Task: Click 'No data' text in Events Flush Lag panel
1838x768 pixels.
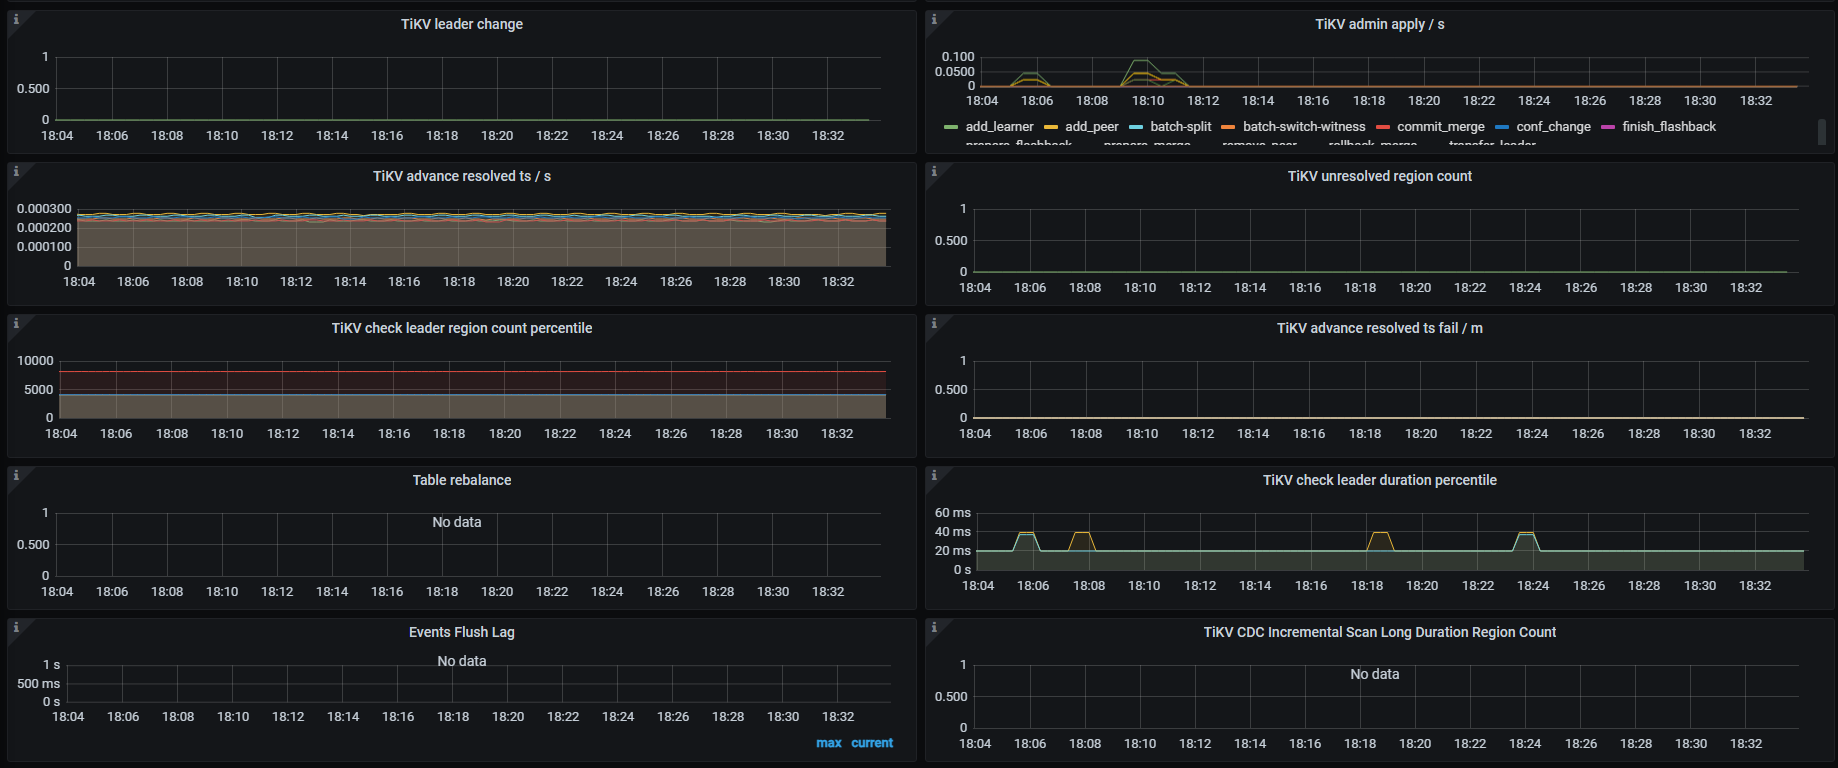Action: tap(462, 661)
